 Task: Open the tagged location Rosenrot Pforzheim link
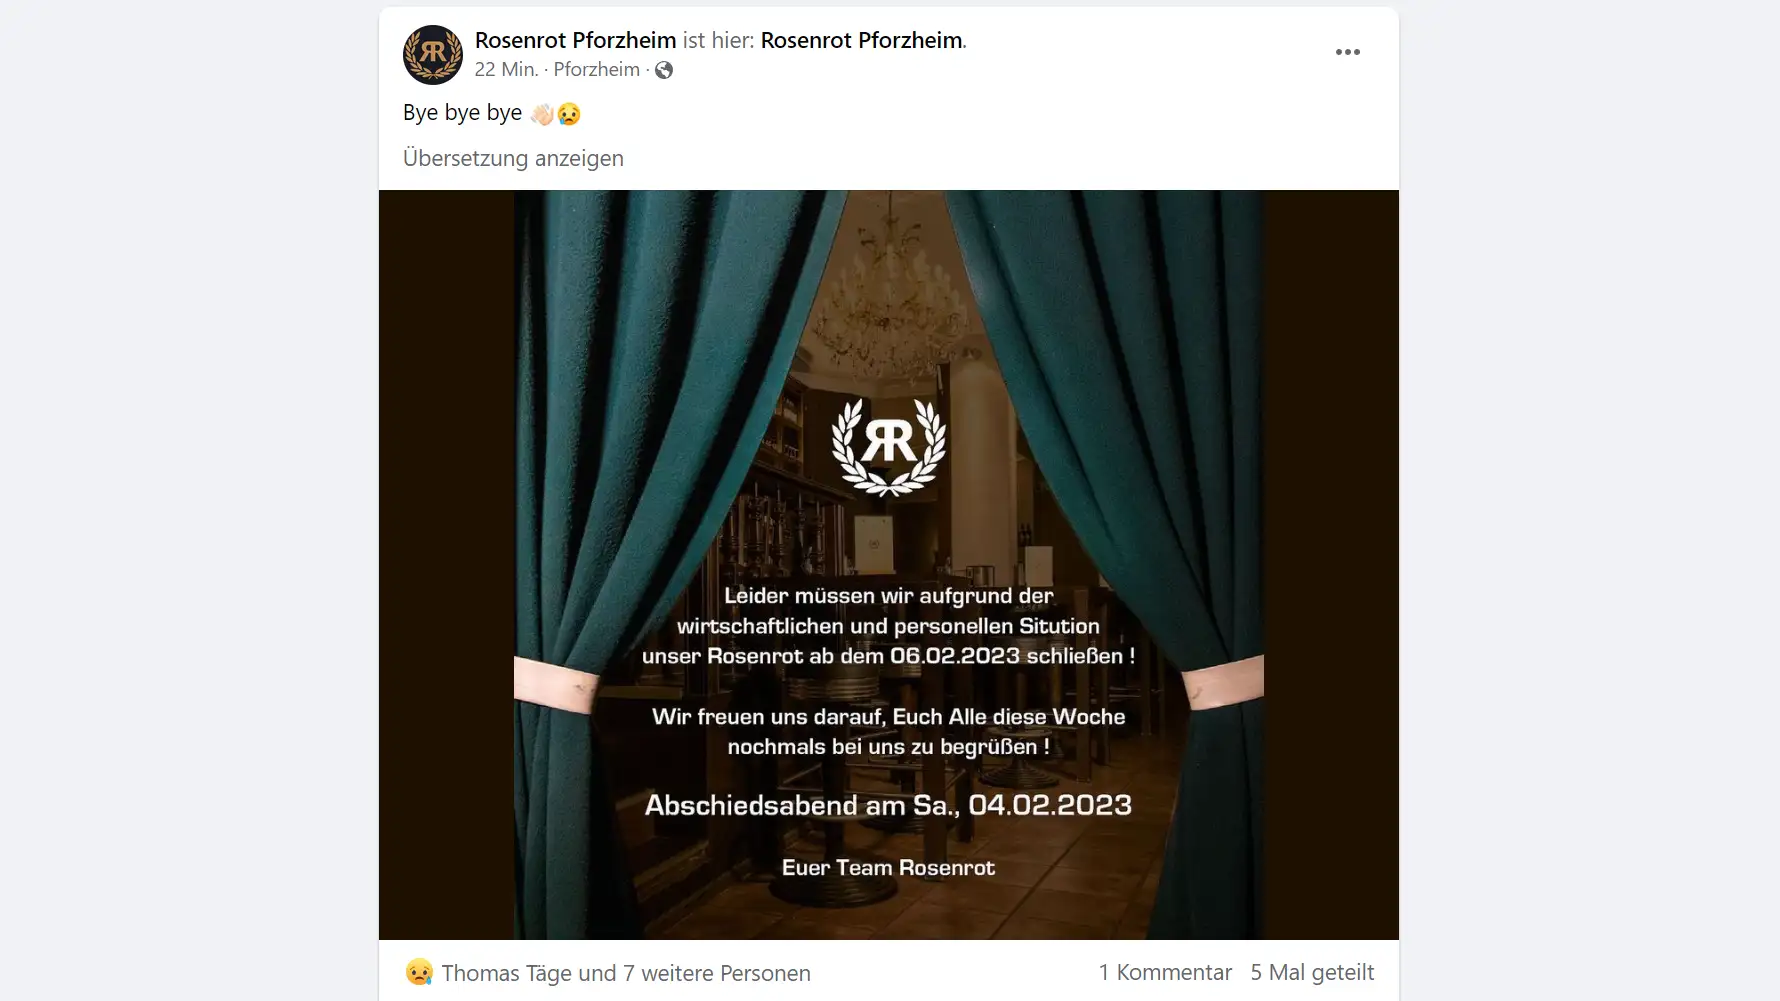click(861, 40)
